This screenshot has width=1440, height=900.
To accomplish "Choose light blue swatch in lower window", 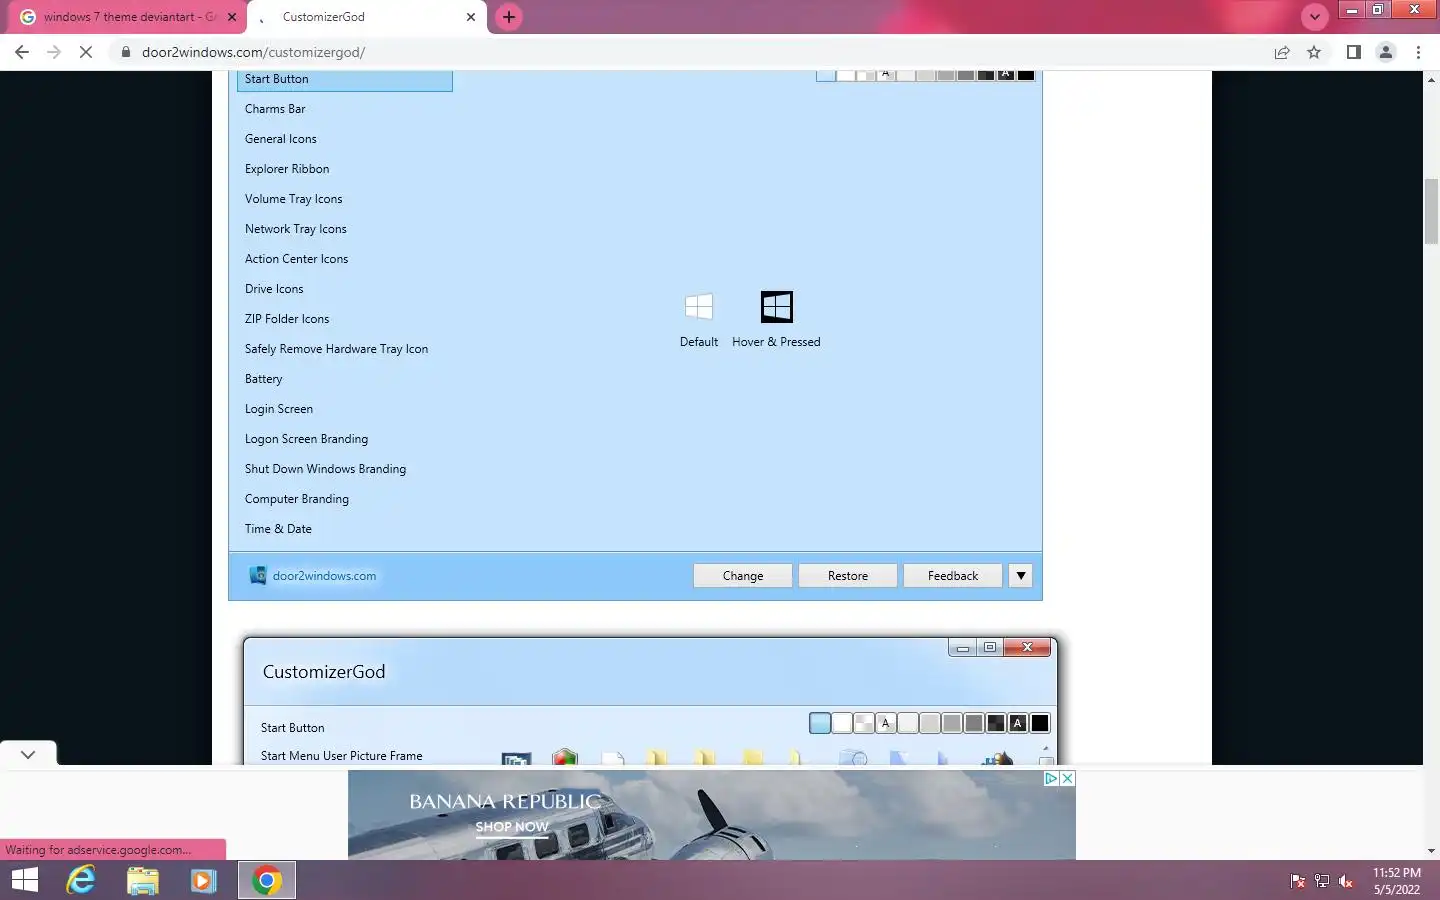I will tap(820, 723).
